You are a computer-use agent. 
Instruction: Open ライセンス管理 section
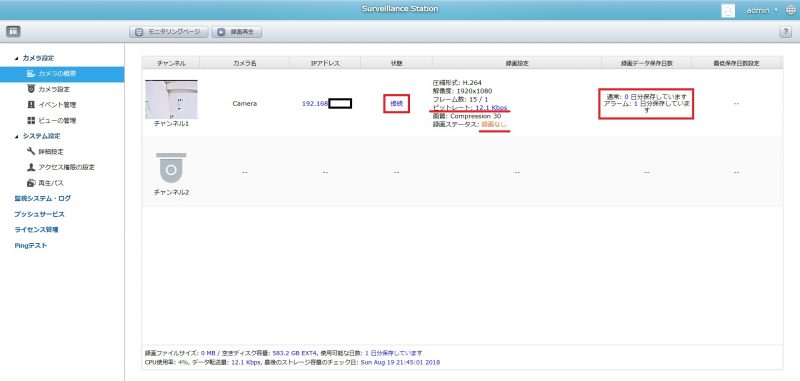point(36,230)
